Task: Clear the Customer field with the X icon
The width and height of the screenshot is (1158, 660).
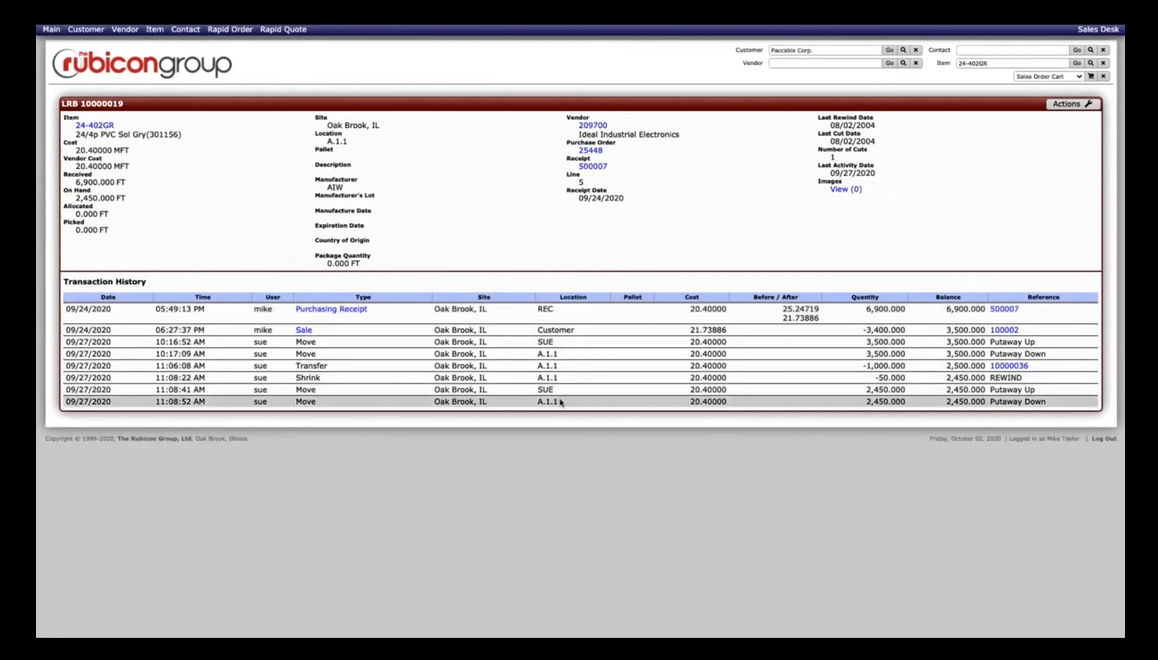Action: pyautogui.click(x=915, y=49)
